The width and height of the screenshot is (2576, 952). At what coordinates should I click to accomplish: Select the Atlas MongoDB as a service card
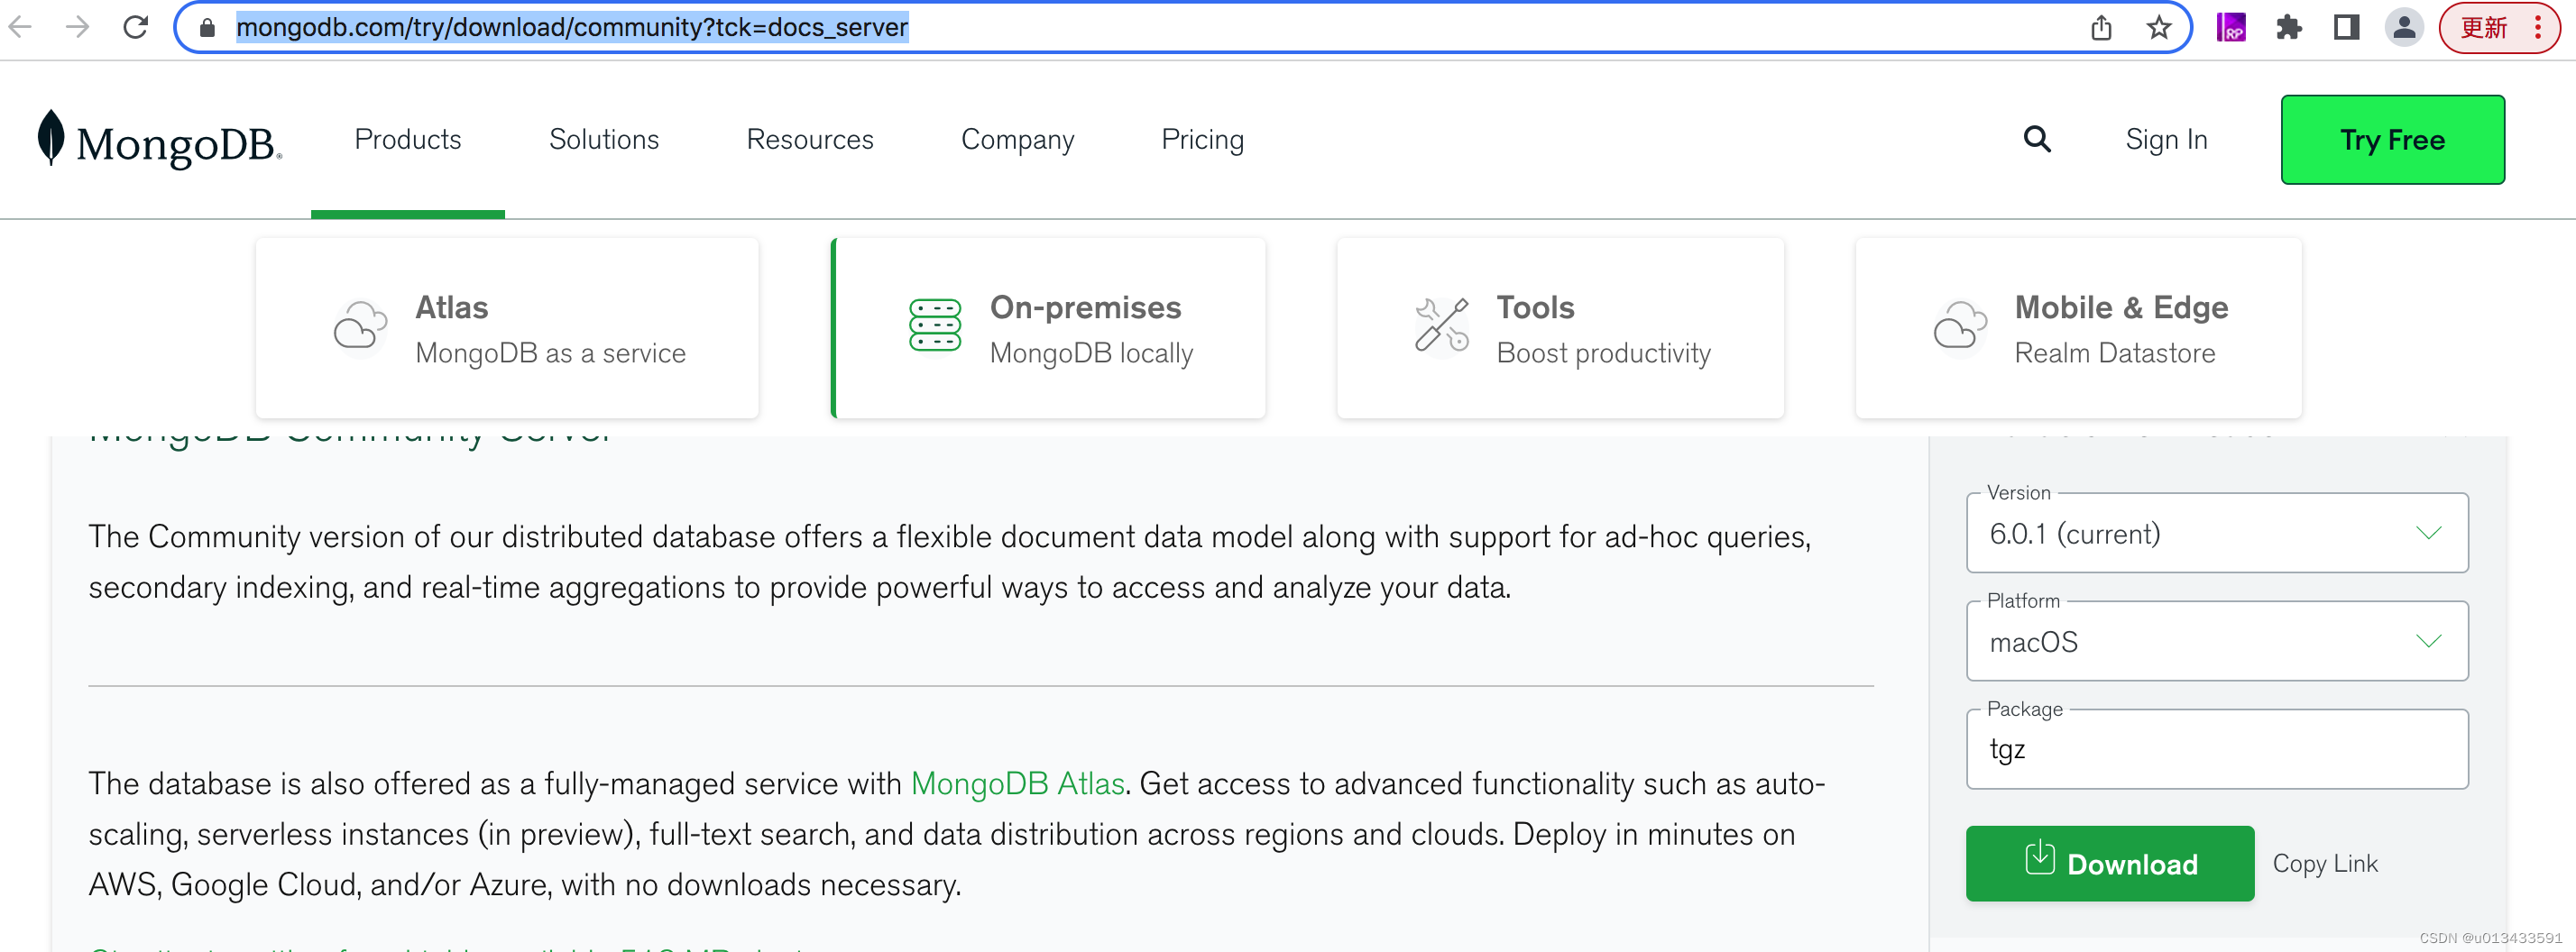point(507,328)
